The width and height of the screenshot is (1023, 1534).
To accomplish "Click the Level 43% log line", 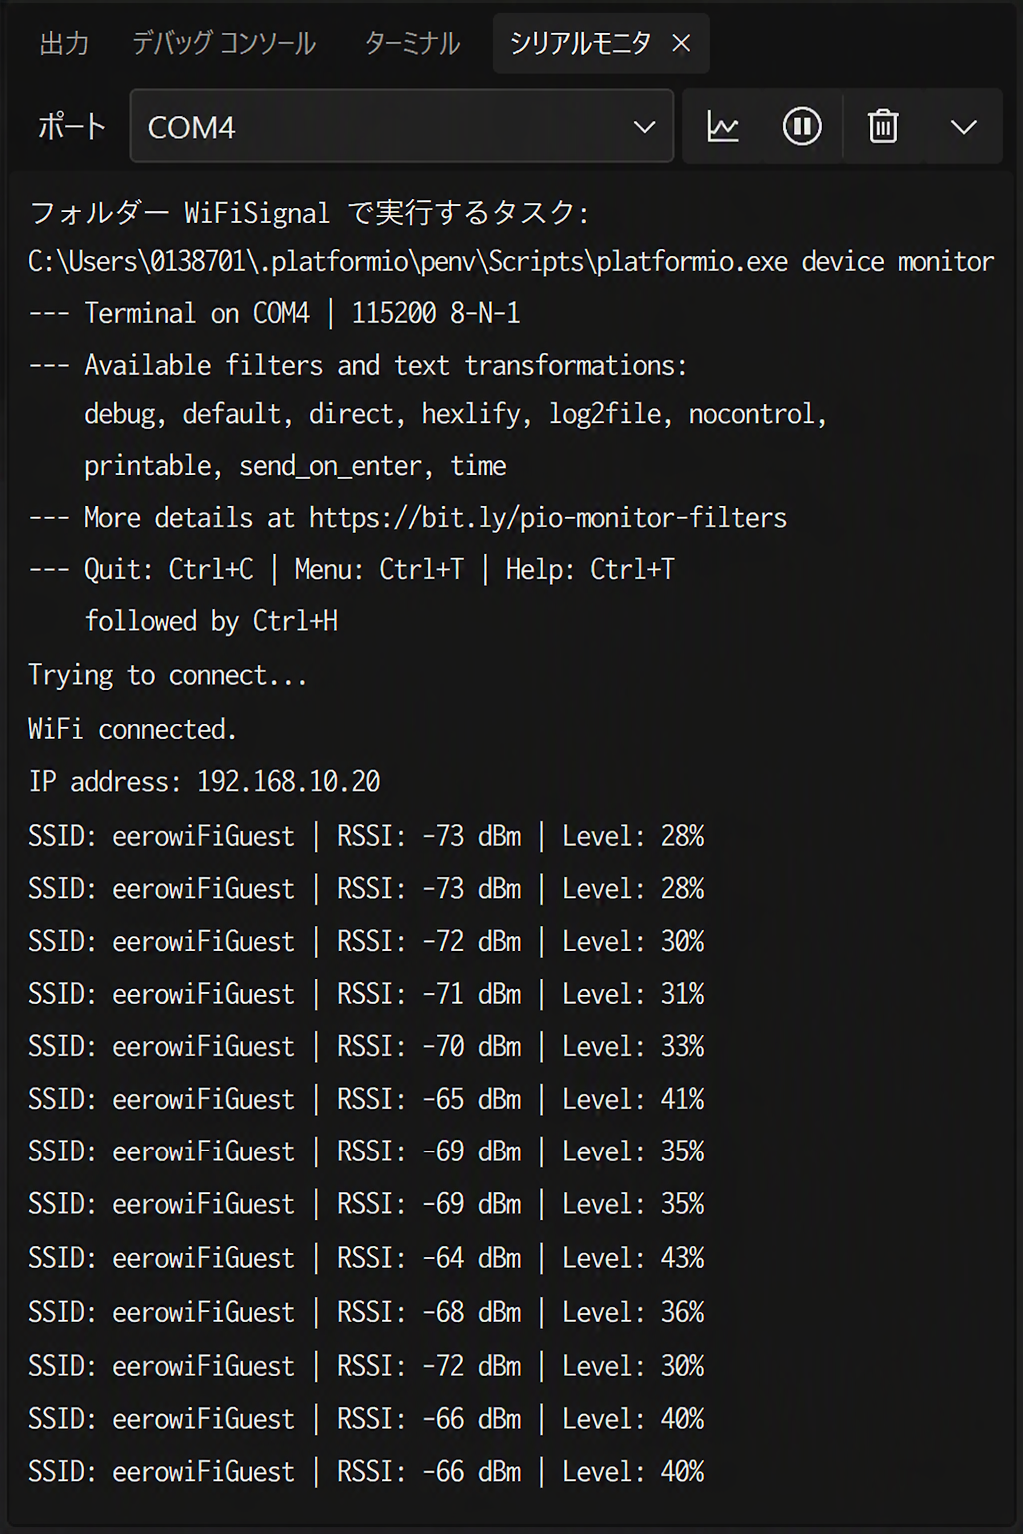I will coord(366,1257).
